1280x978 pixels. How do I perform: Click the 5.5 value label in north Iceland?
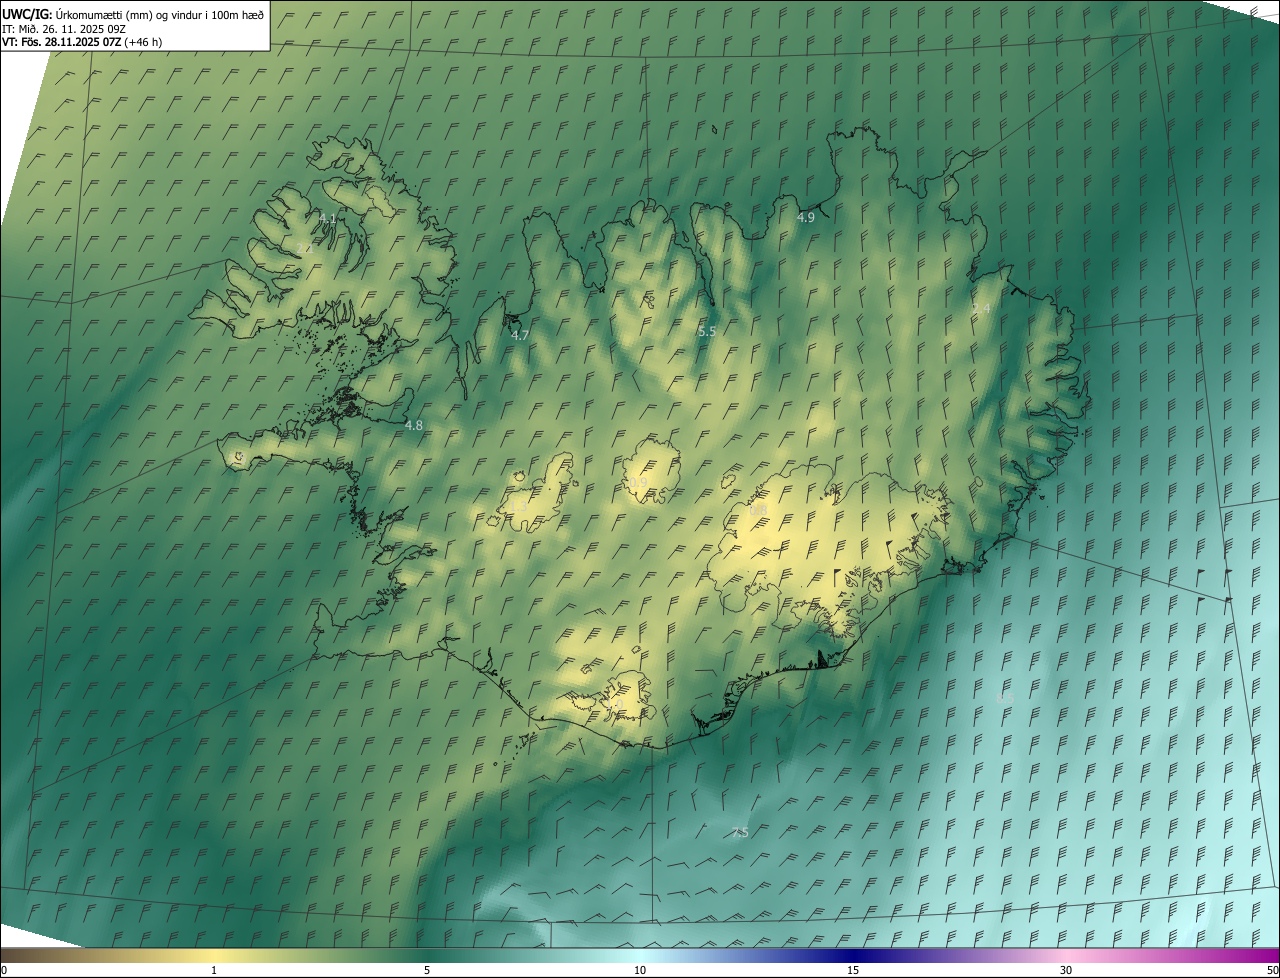click(707, 331)
